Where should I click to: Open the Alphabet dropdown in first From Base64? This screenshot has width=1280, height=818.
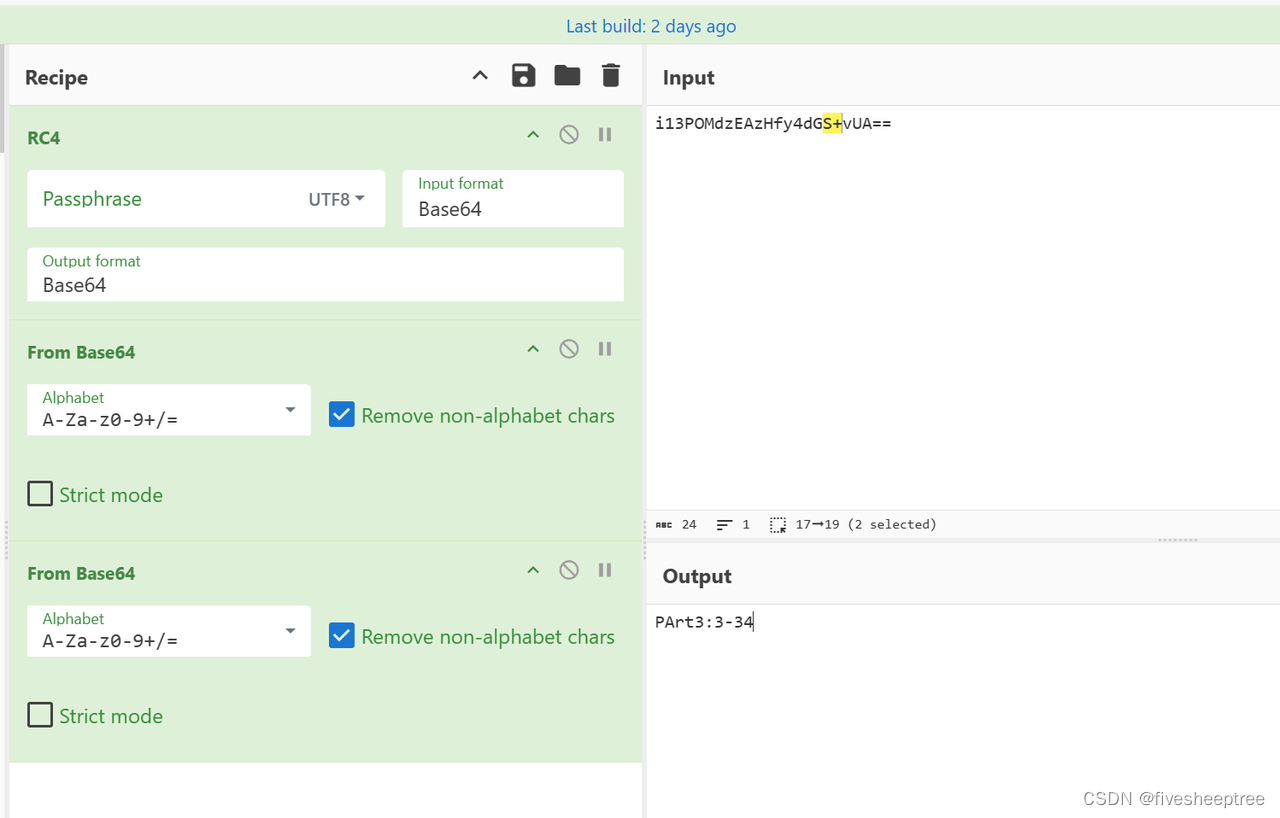(x=290, y=410)
